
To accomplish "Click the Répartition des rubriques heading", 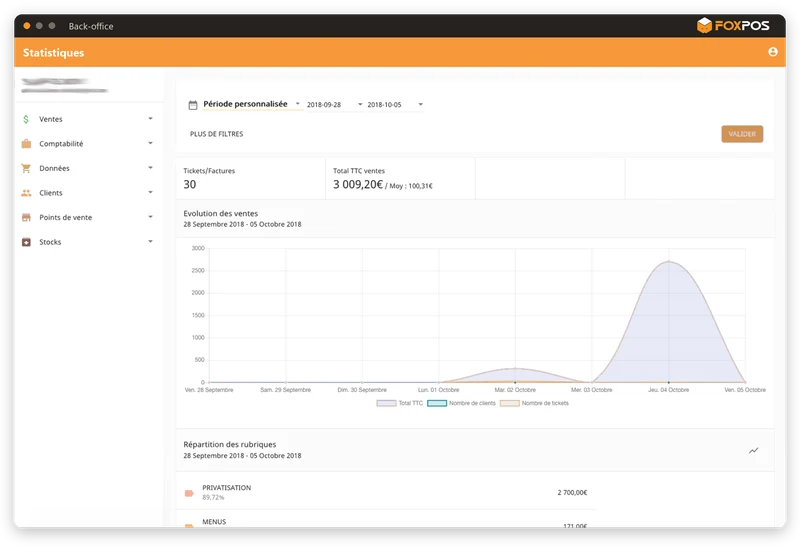I will click(230, 444).
